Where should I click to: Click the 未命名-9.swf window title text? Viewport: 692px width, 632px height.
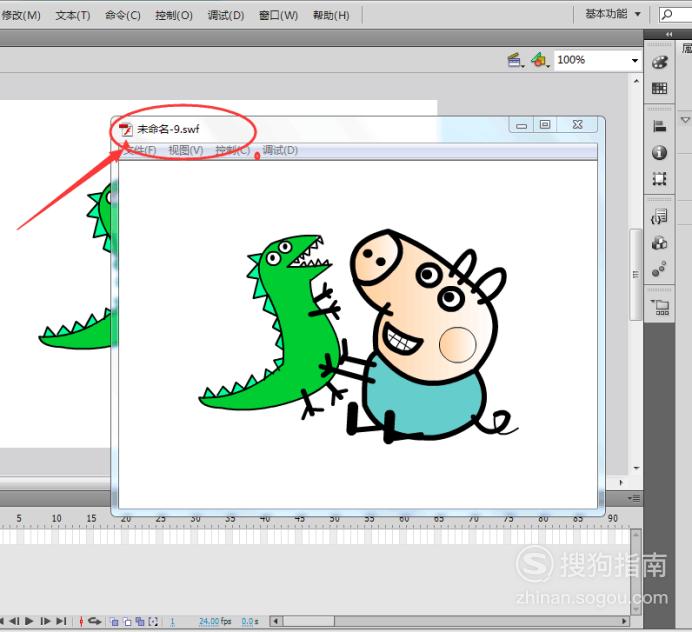point(168,129)
